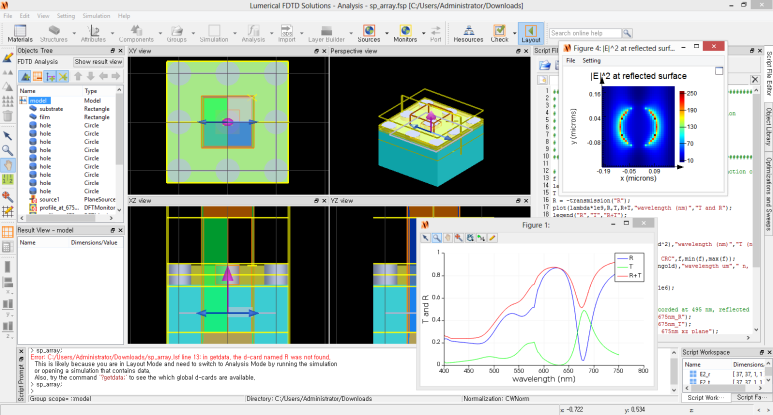Toggle first filter icon in Objects Tree toolbar
Viewport: 773px width, 415px height.
click(x=25, y=76)
